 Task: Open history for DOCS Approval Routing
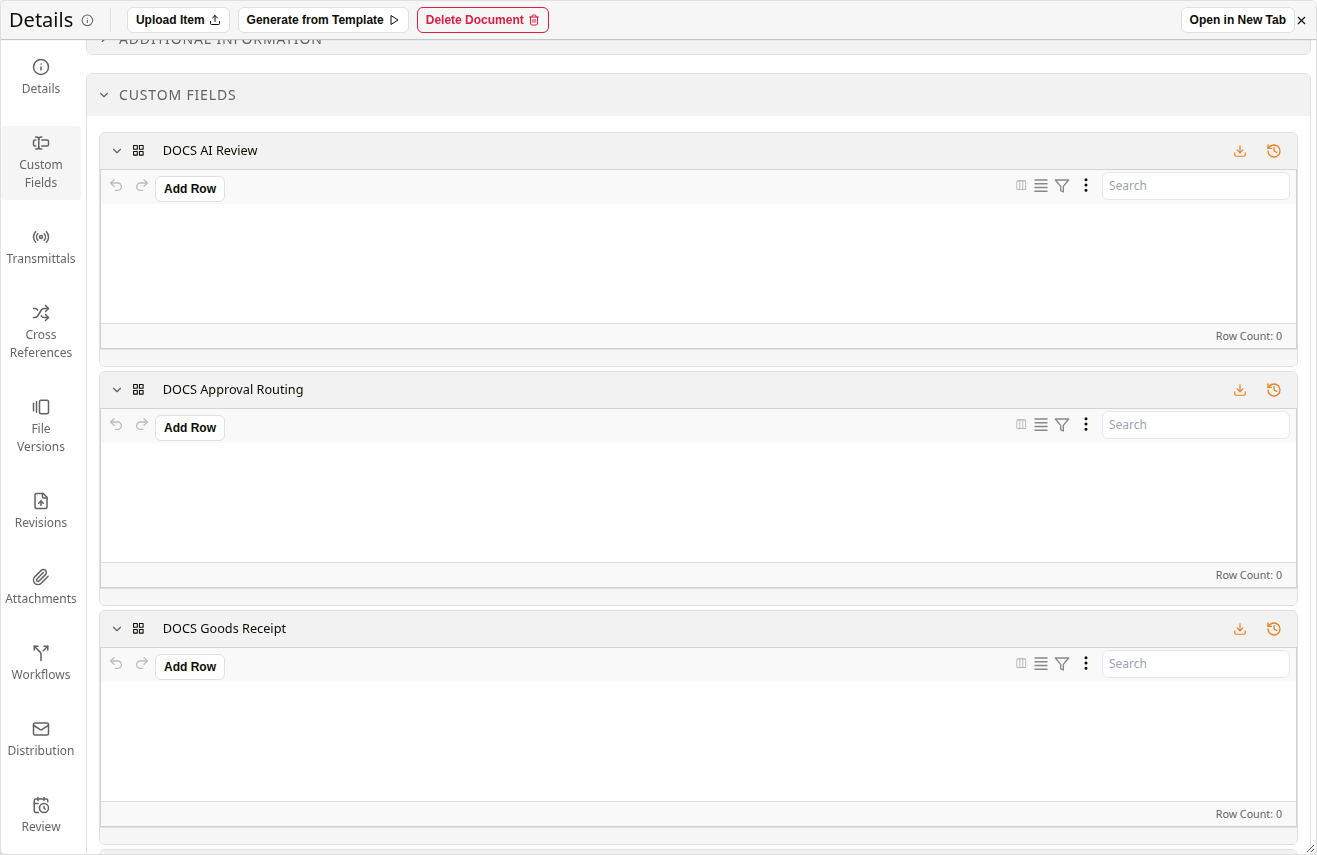click(1274, 390)
